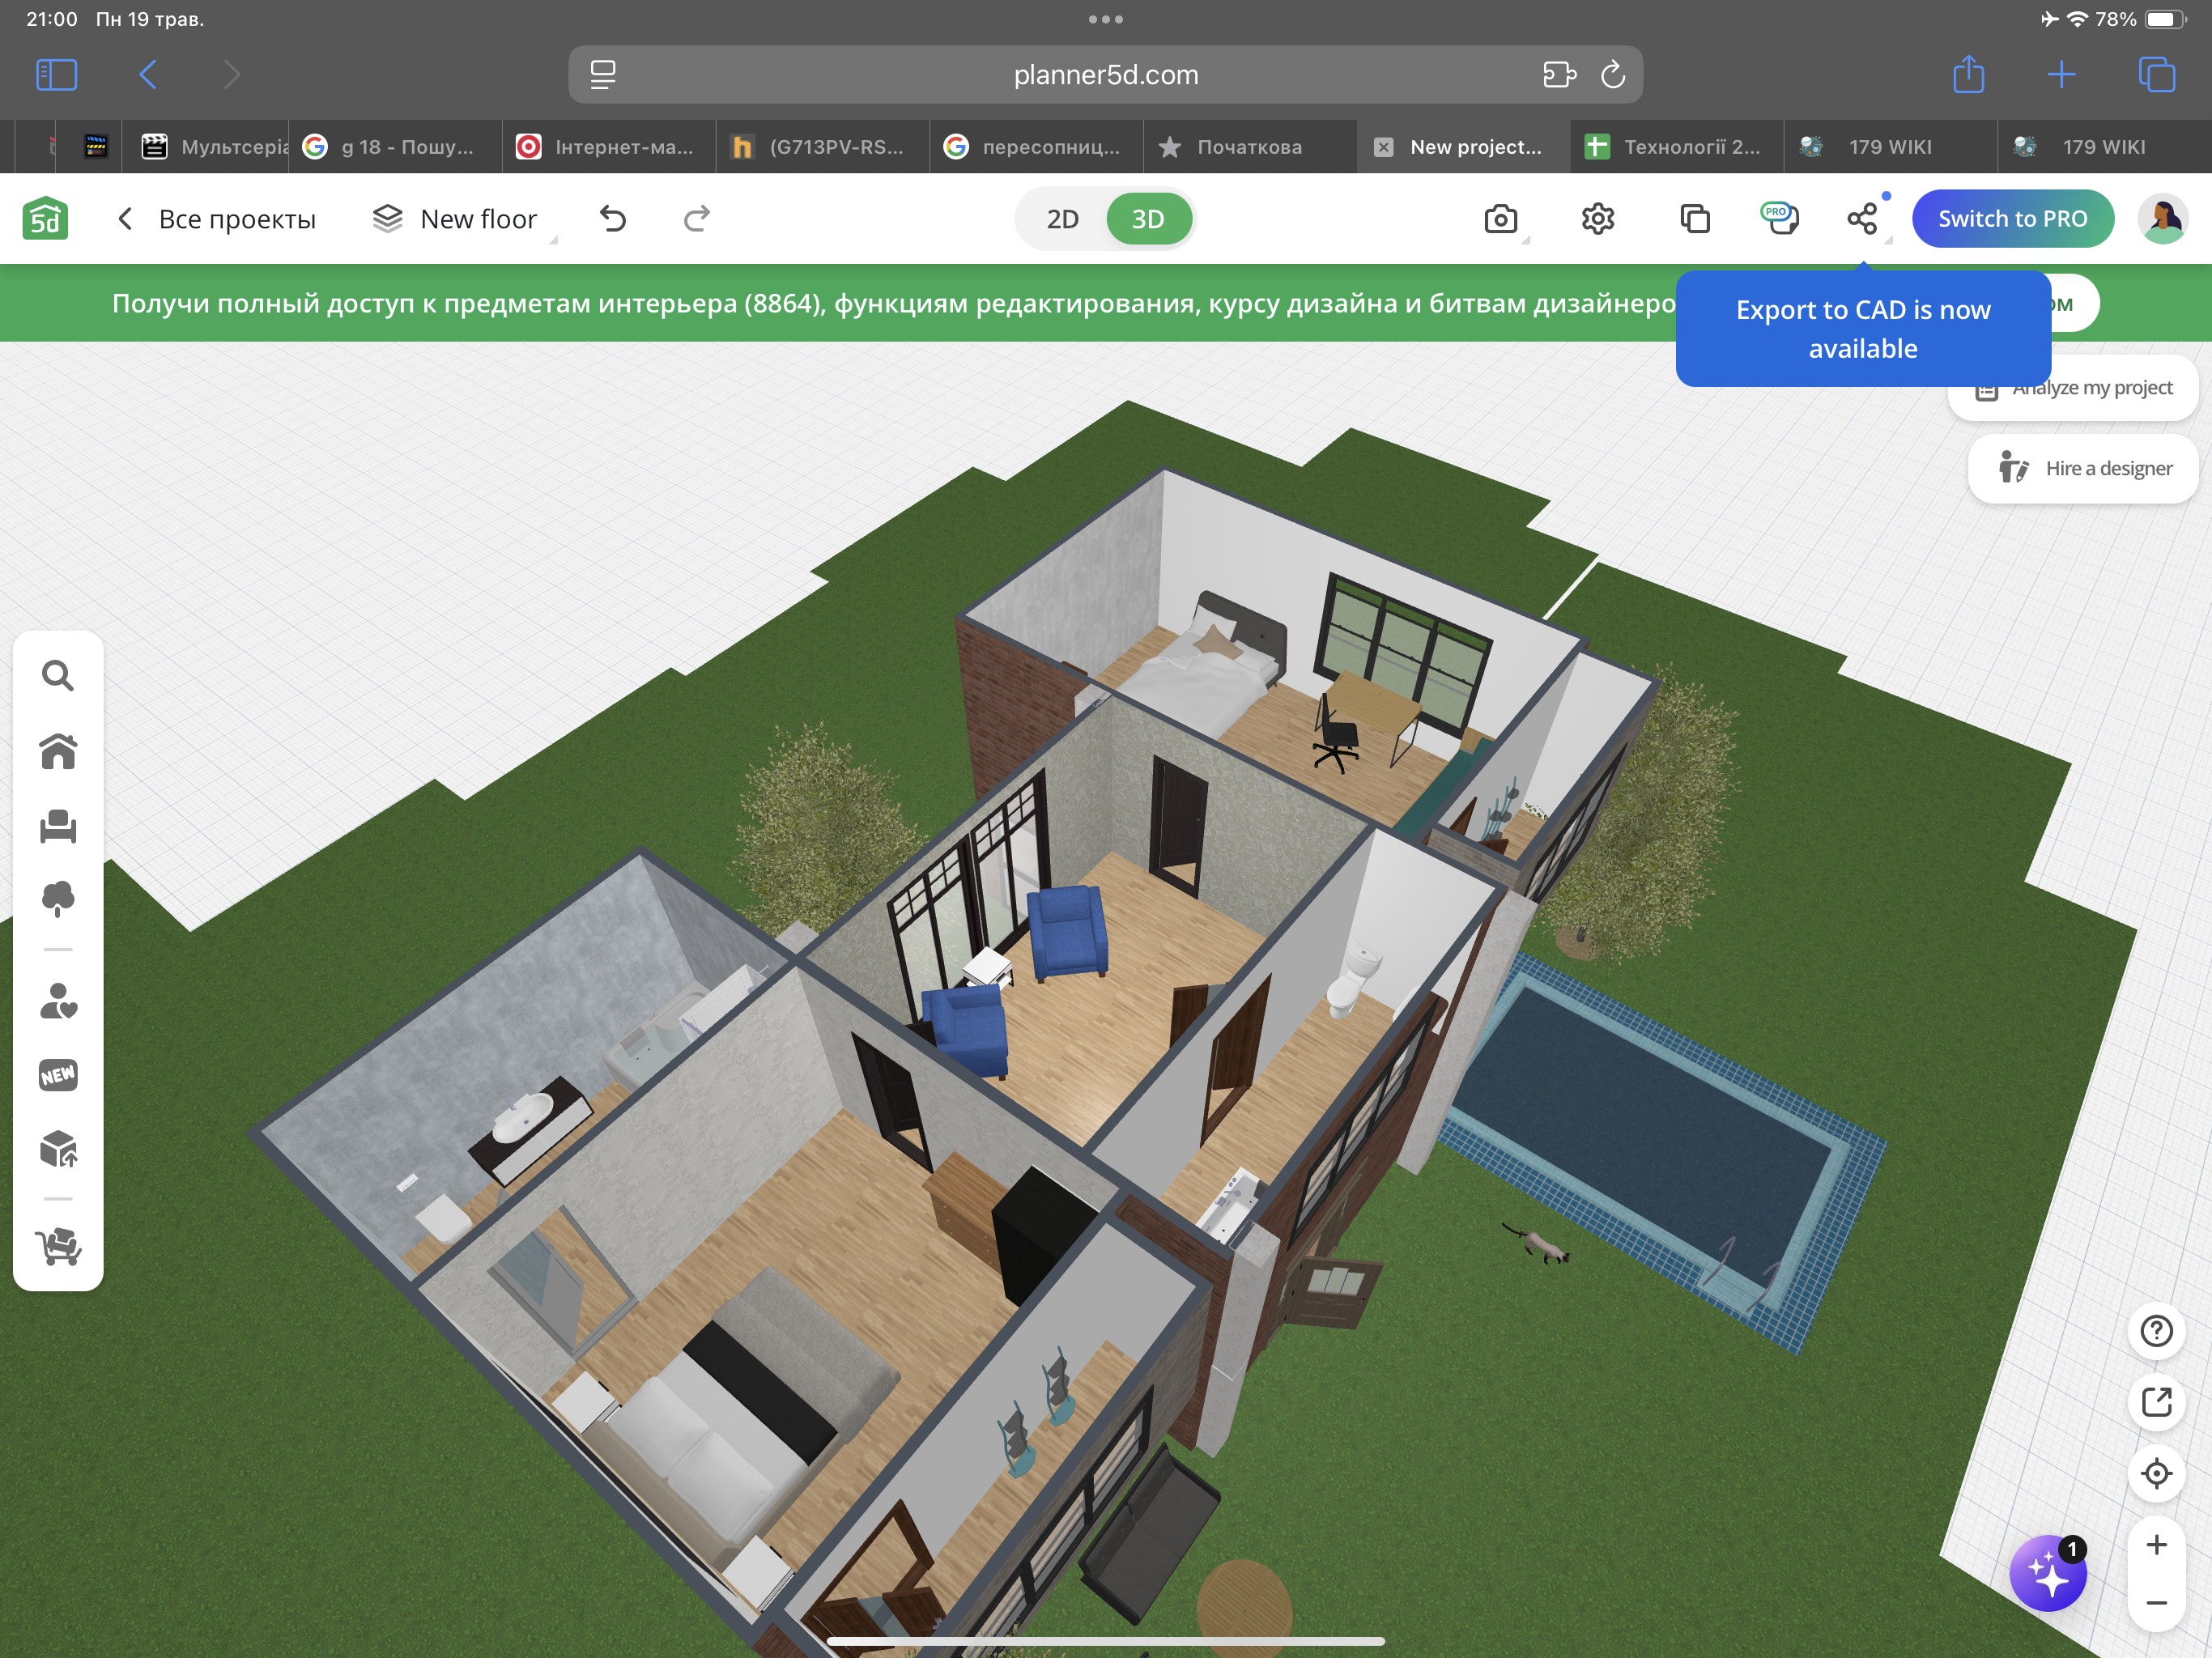This screenshot has width=2212, height=1658.
Task: Click the undo arrow
Action: tap(613, 219)
